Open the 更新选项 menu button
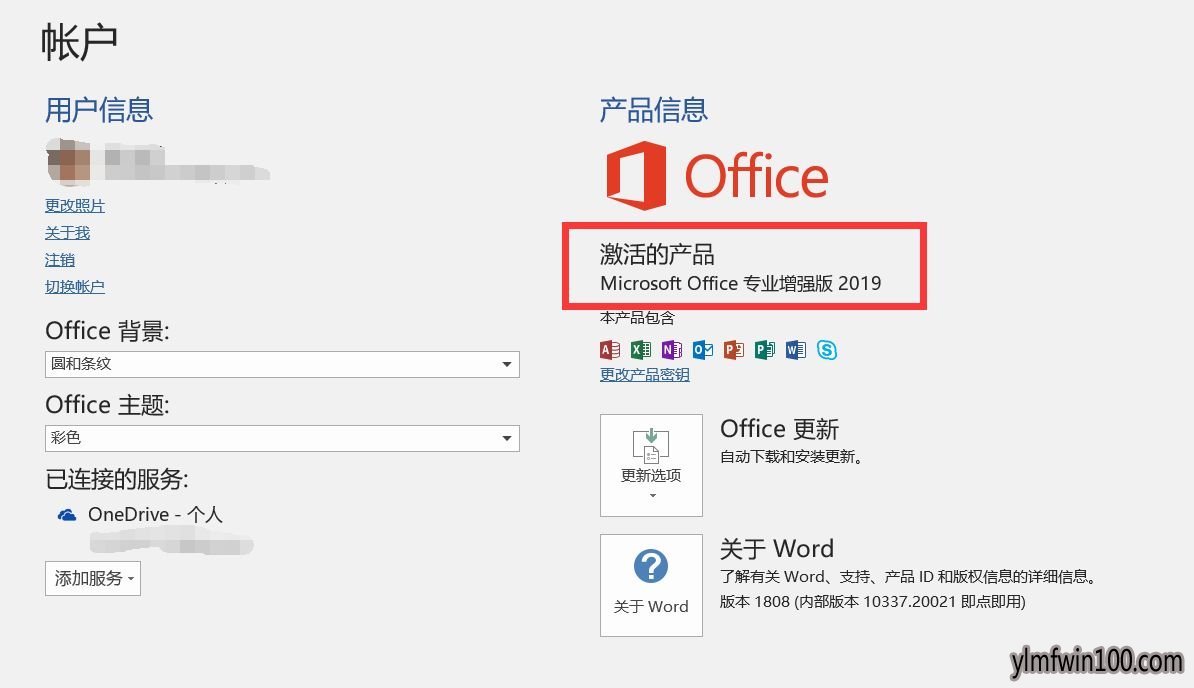This screenshot has height=688, width=1194. (x=651, y=465)
